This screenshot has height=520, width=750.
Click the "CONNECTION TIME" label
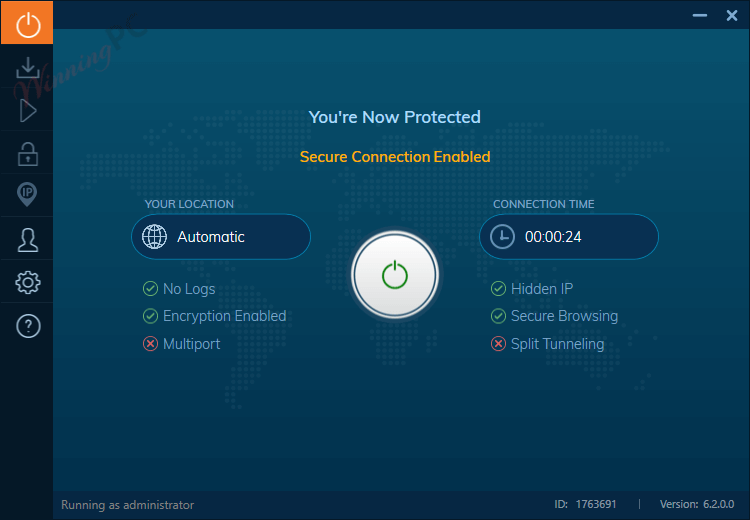click(543, 204)
